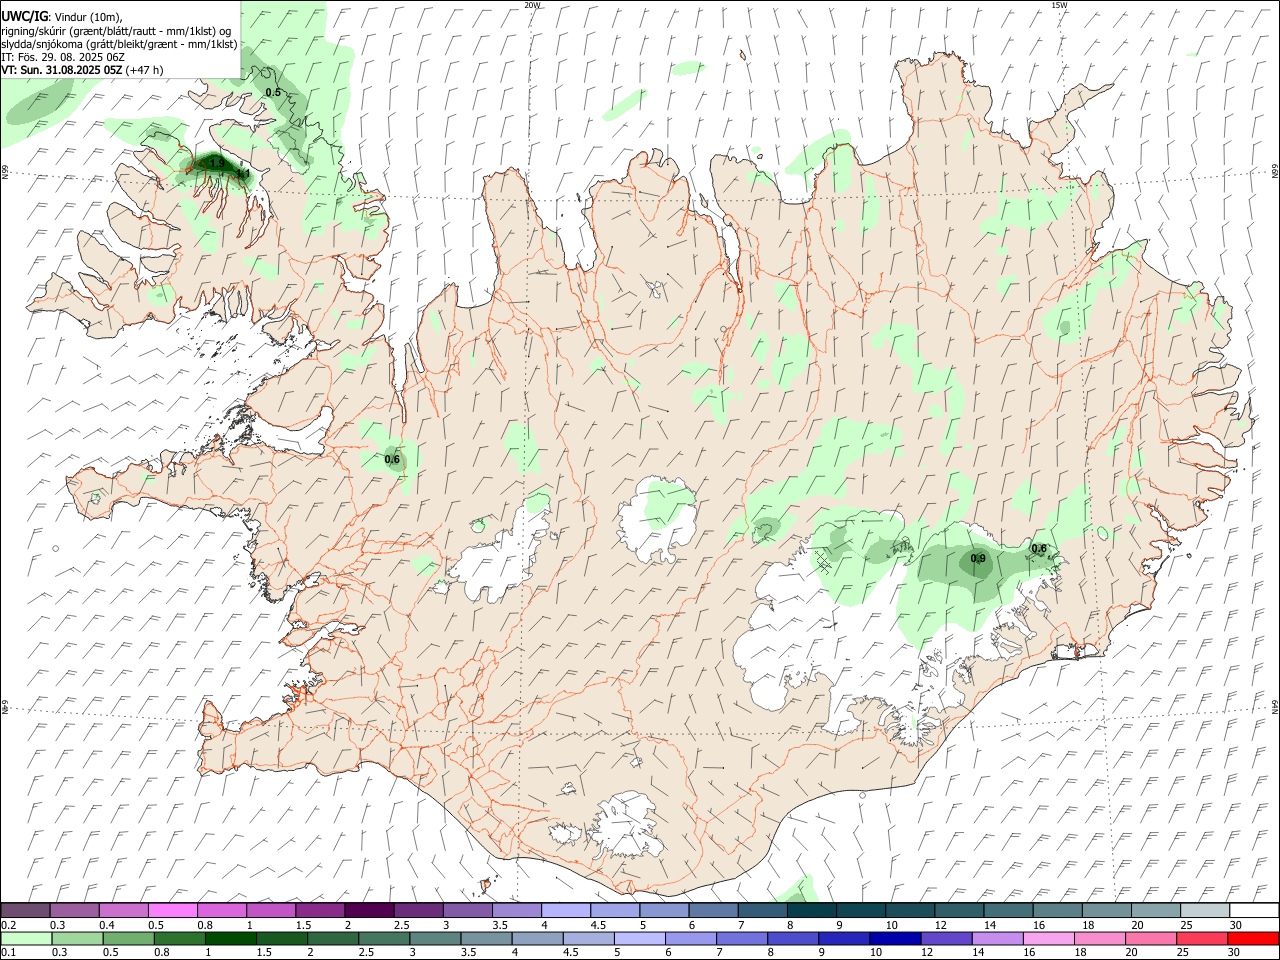Image resolution: width=1280 pixels, height=960 pixels.
Task: Click the 0.6 value beside the 0.9 value
Action: tap(1039, 548)
